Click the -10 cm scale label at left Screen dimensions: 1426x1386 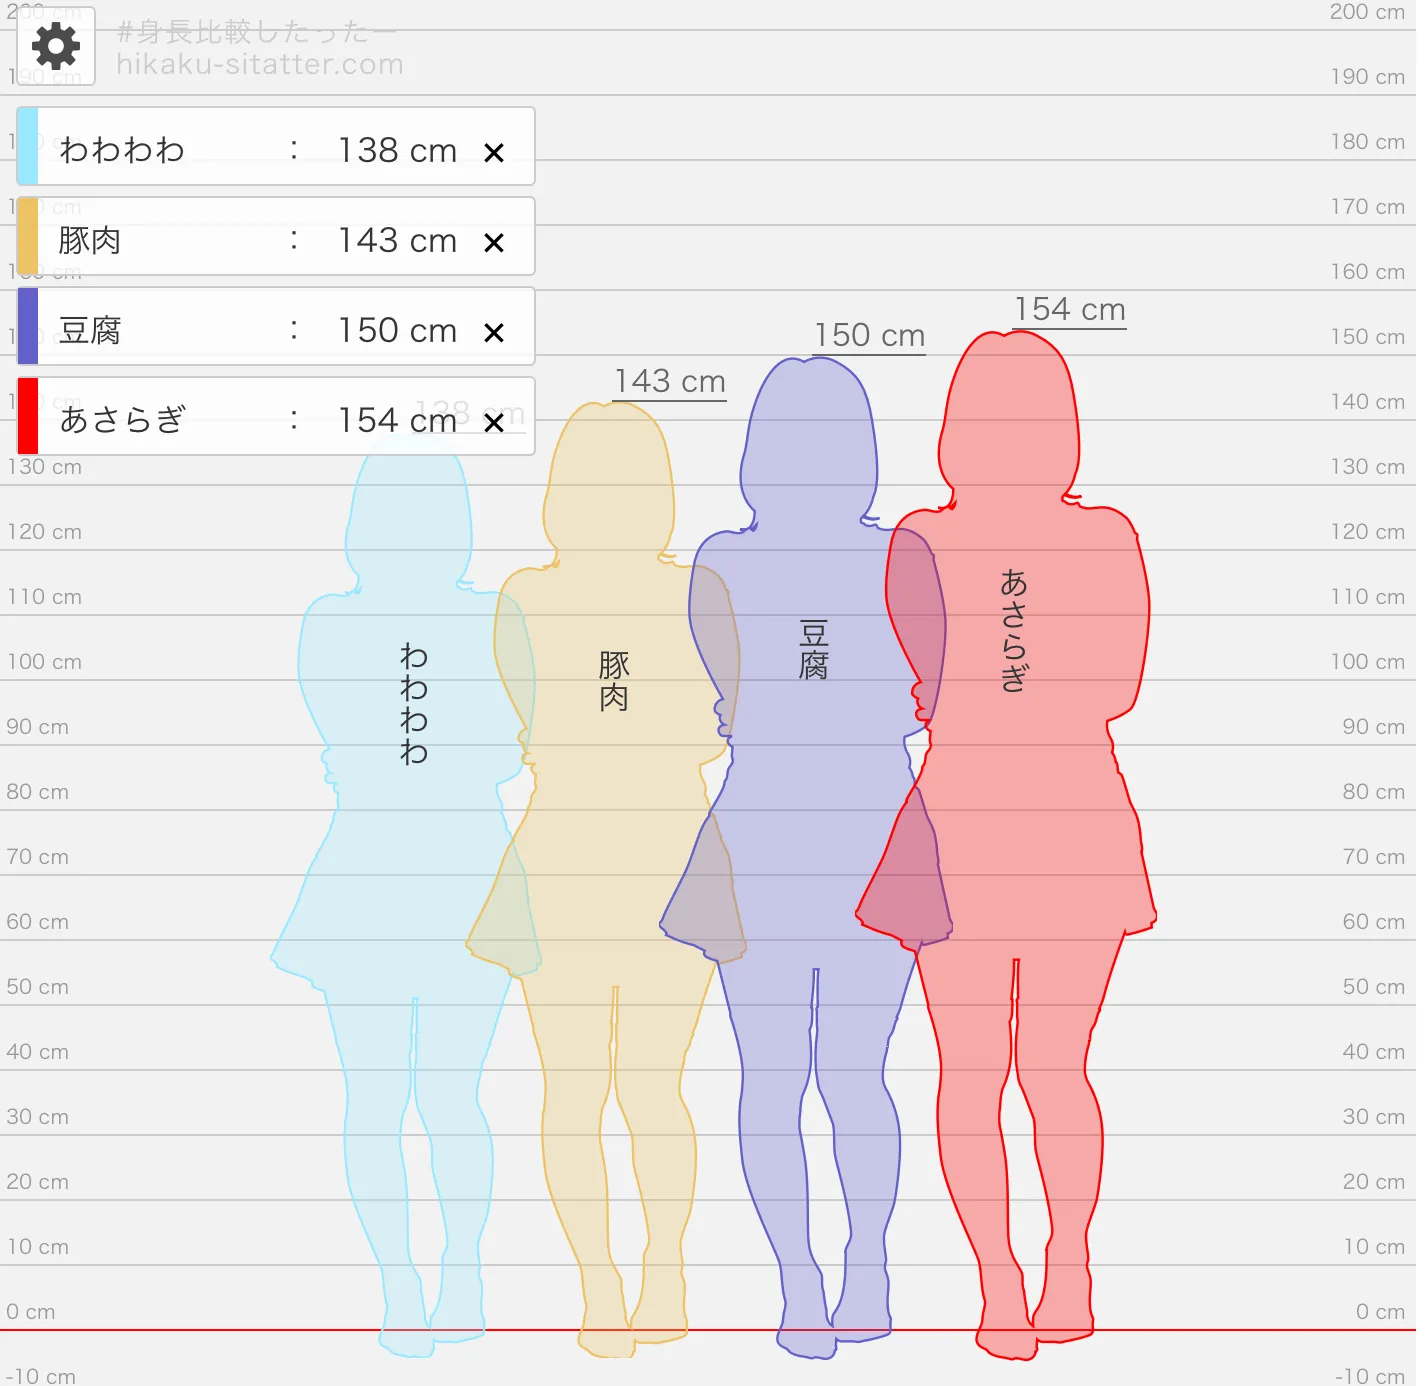click(41, 1376)
